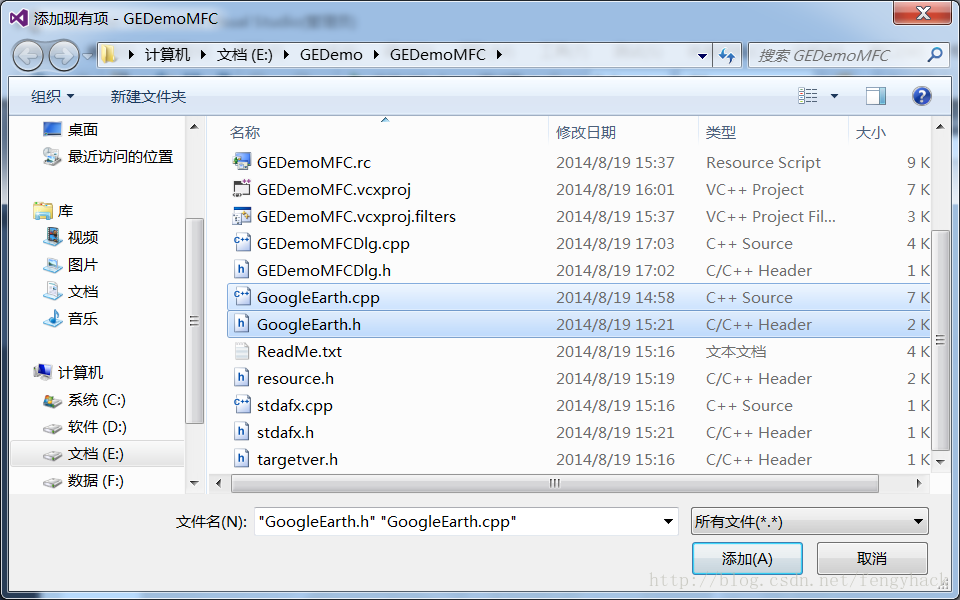The width and height of the screenshot is (960, 600).
Task: Click the horizontal scrollbar of the file list
Action: tap(554, 483)
